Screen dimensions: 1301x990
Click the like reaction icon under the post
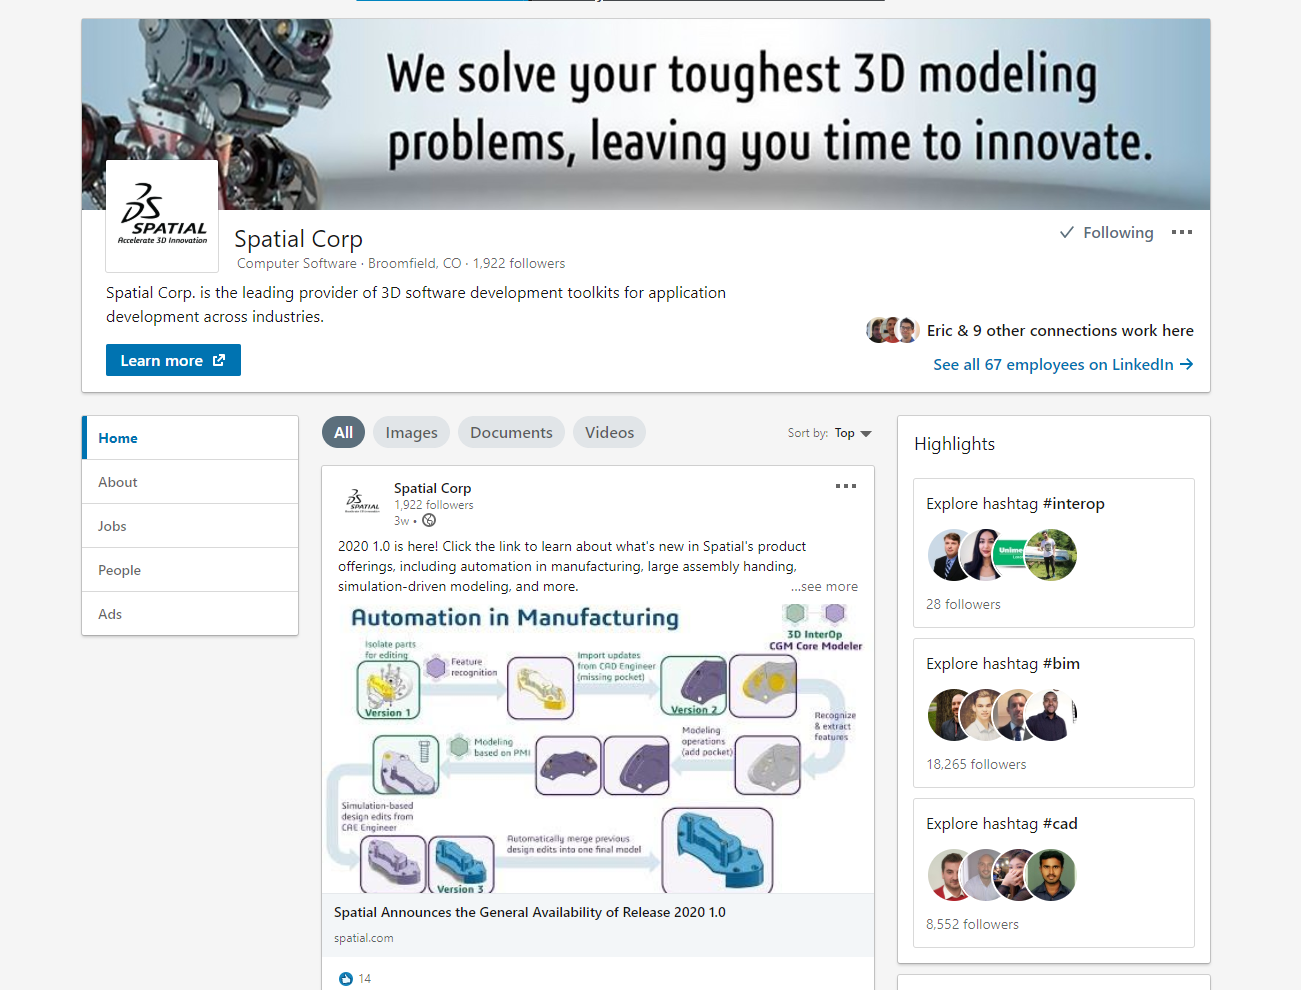(x=346, y=978)
